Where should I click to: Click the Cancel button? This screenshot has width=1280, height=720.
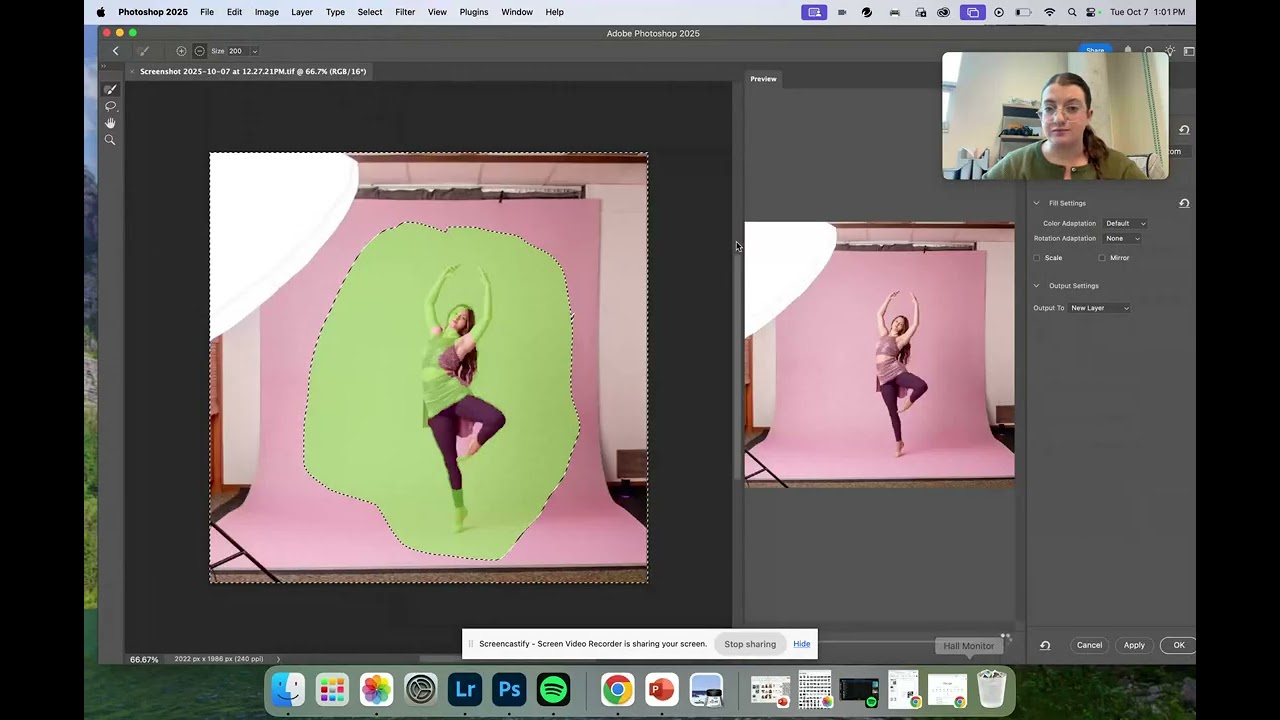(x=1089, y=645)
